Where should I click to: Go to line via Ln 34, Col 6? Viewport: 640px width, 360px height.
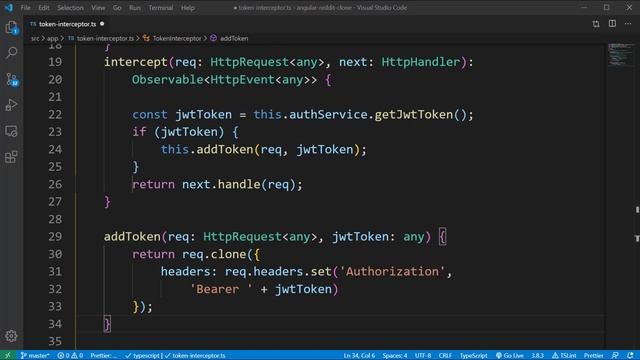click(359, 356)
